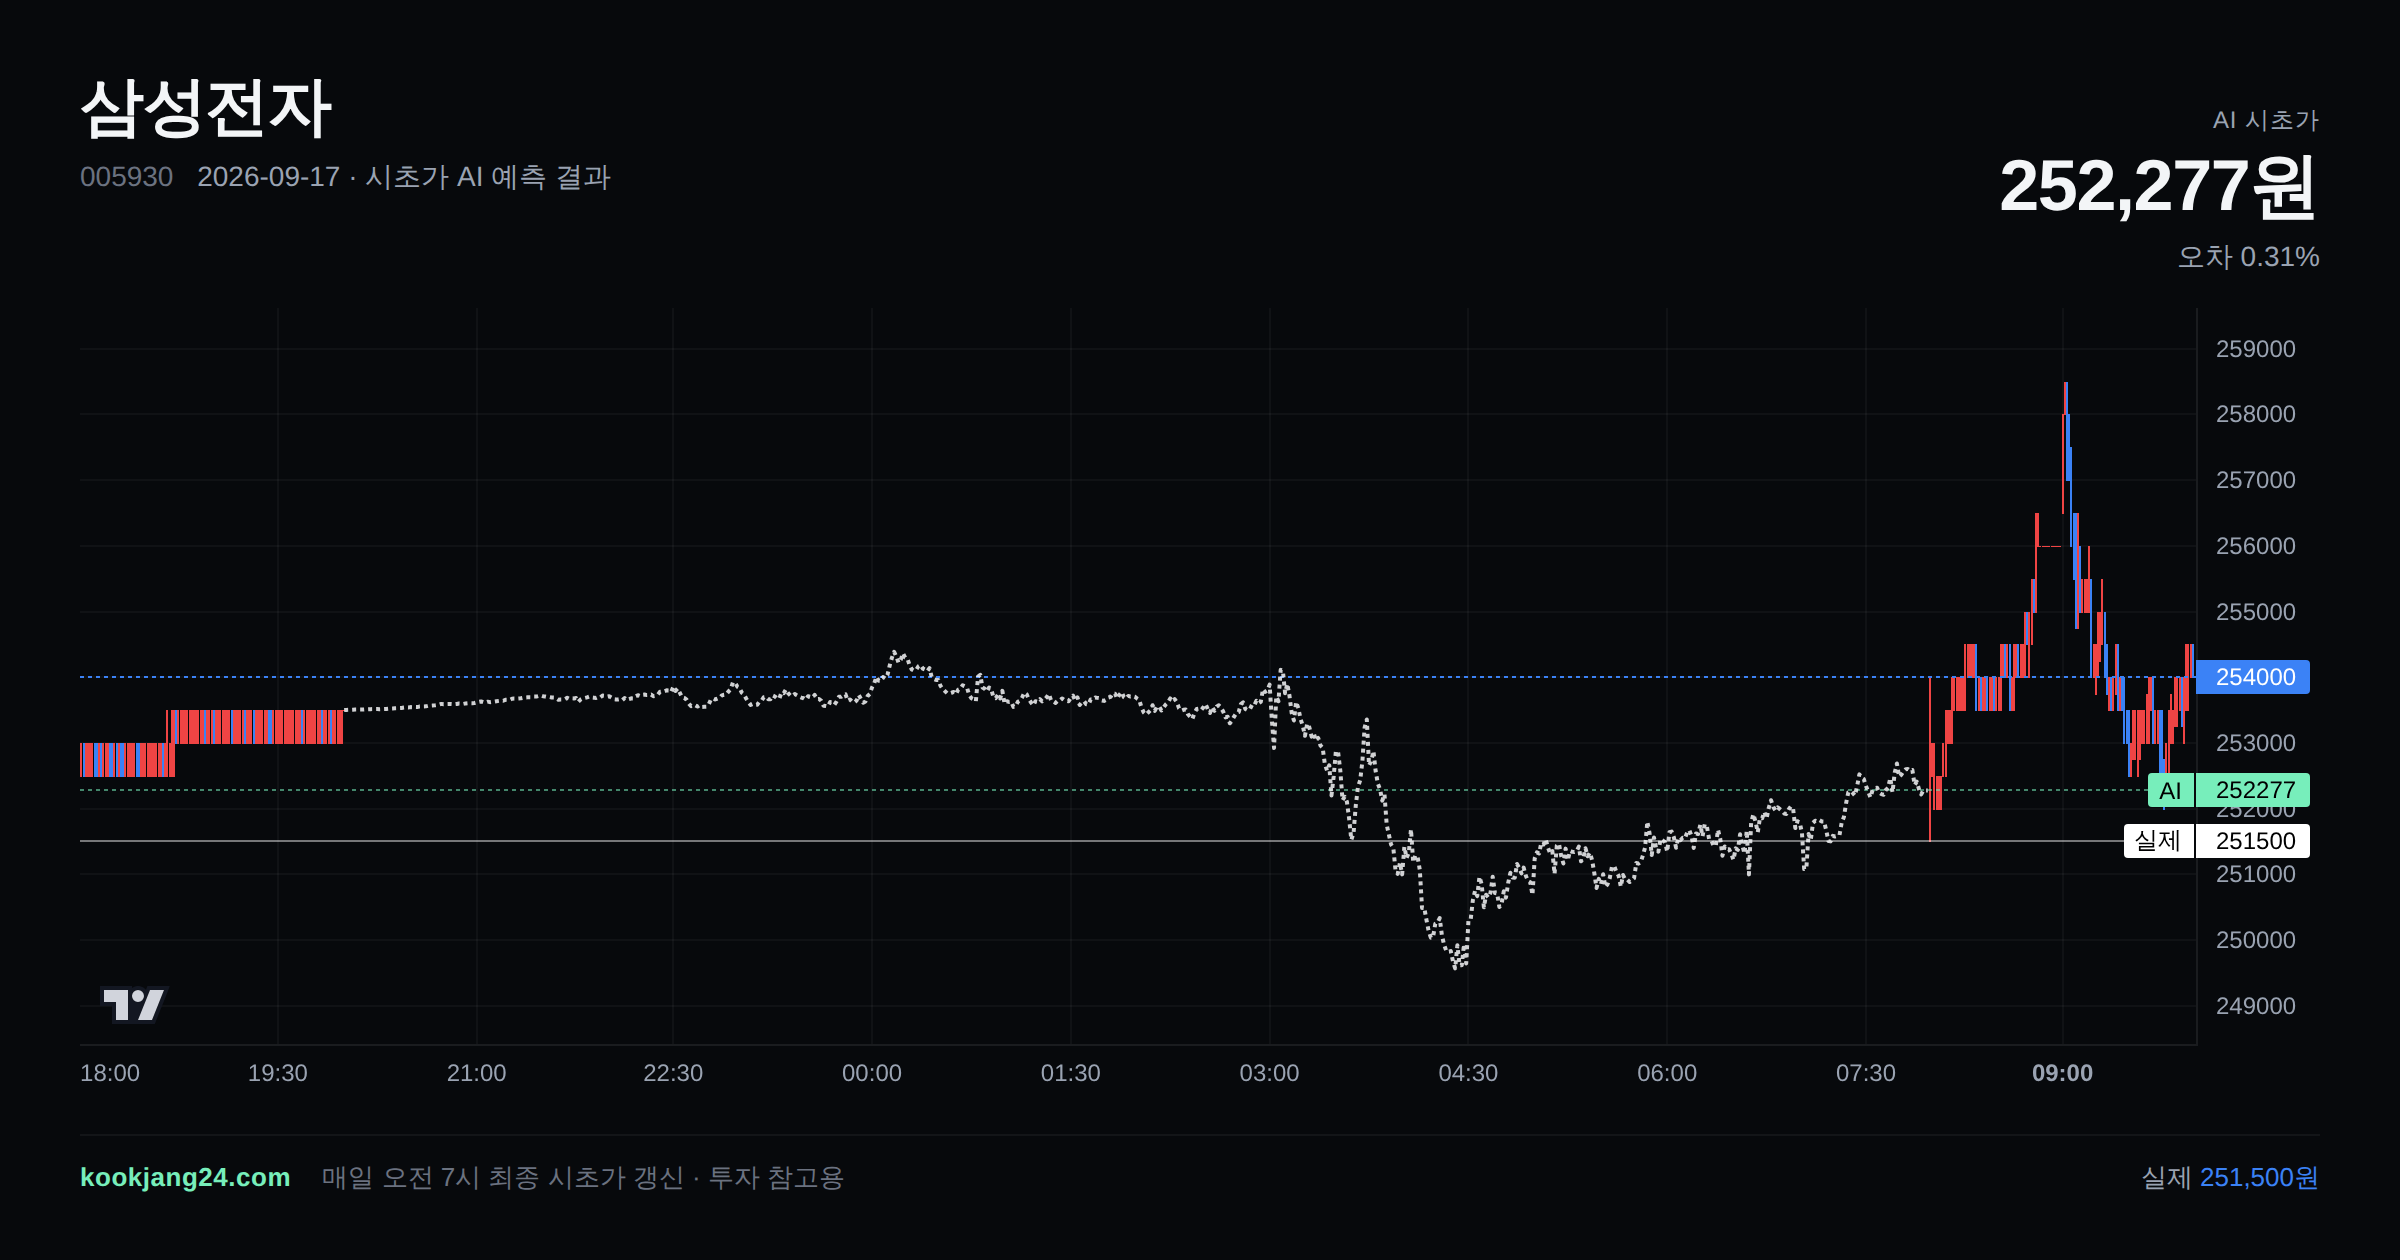Click the AI 시초가 label
2400x1260 pixels.
[x=2265, y=120]
